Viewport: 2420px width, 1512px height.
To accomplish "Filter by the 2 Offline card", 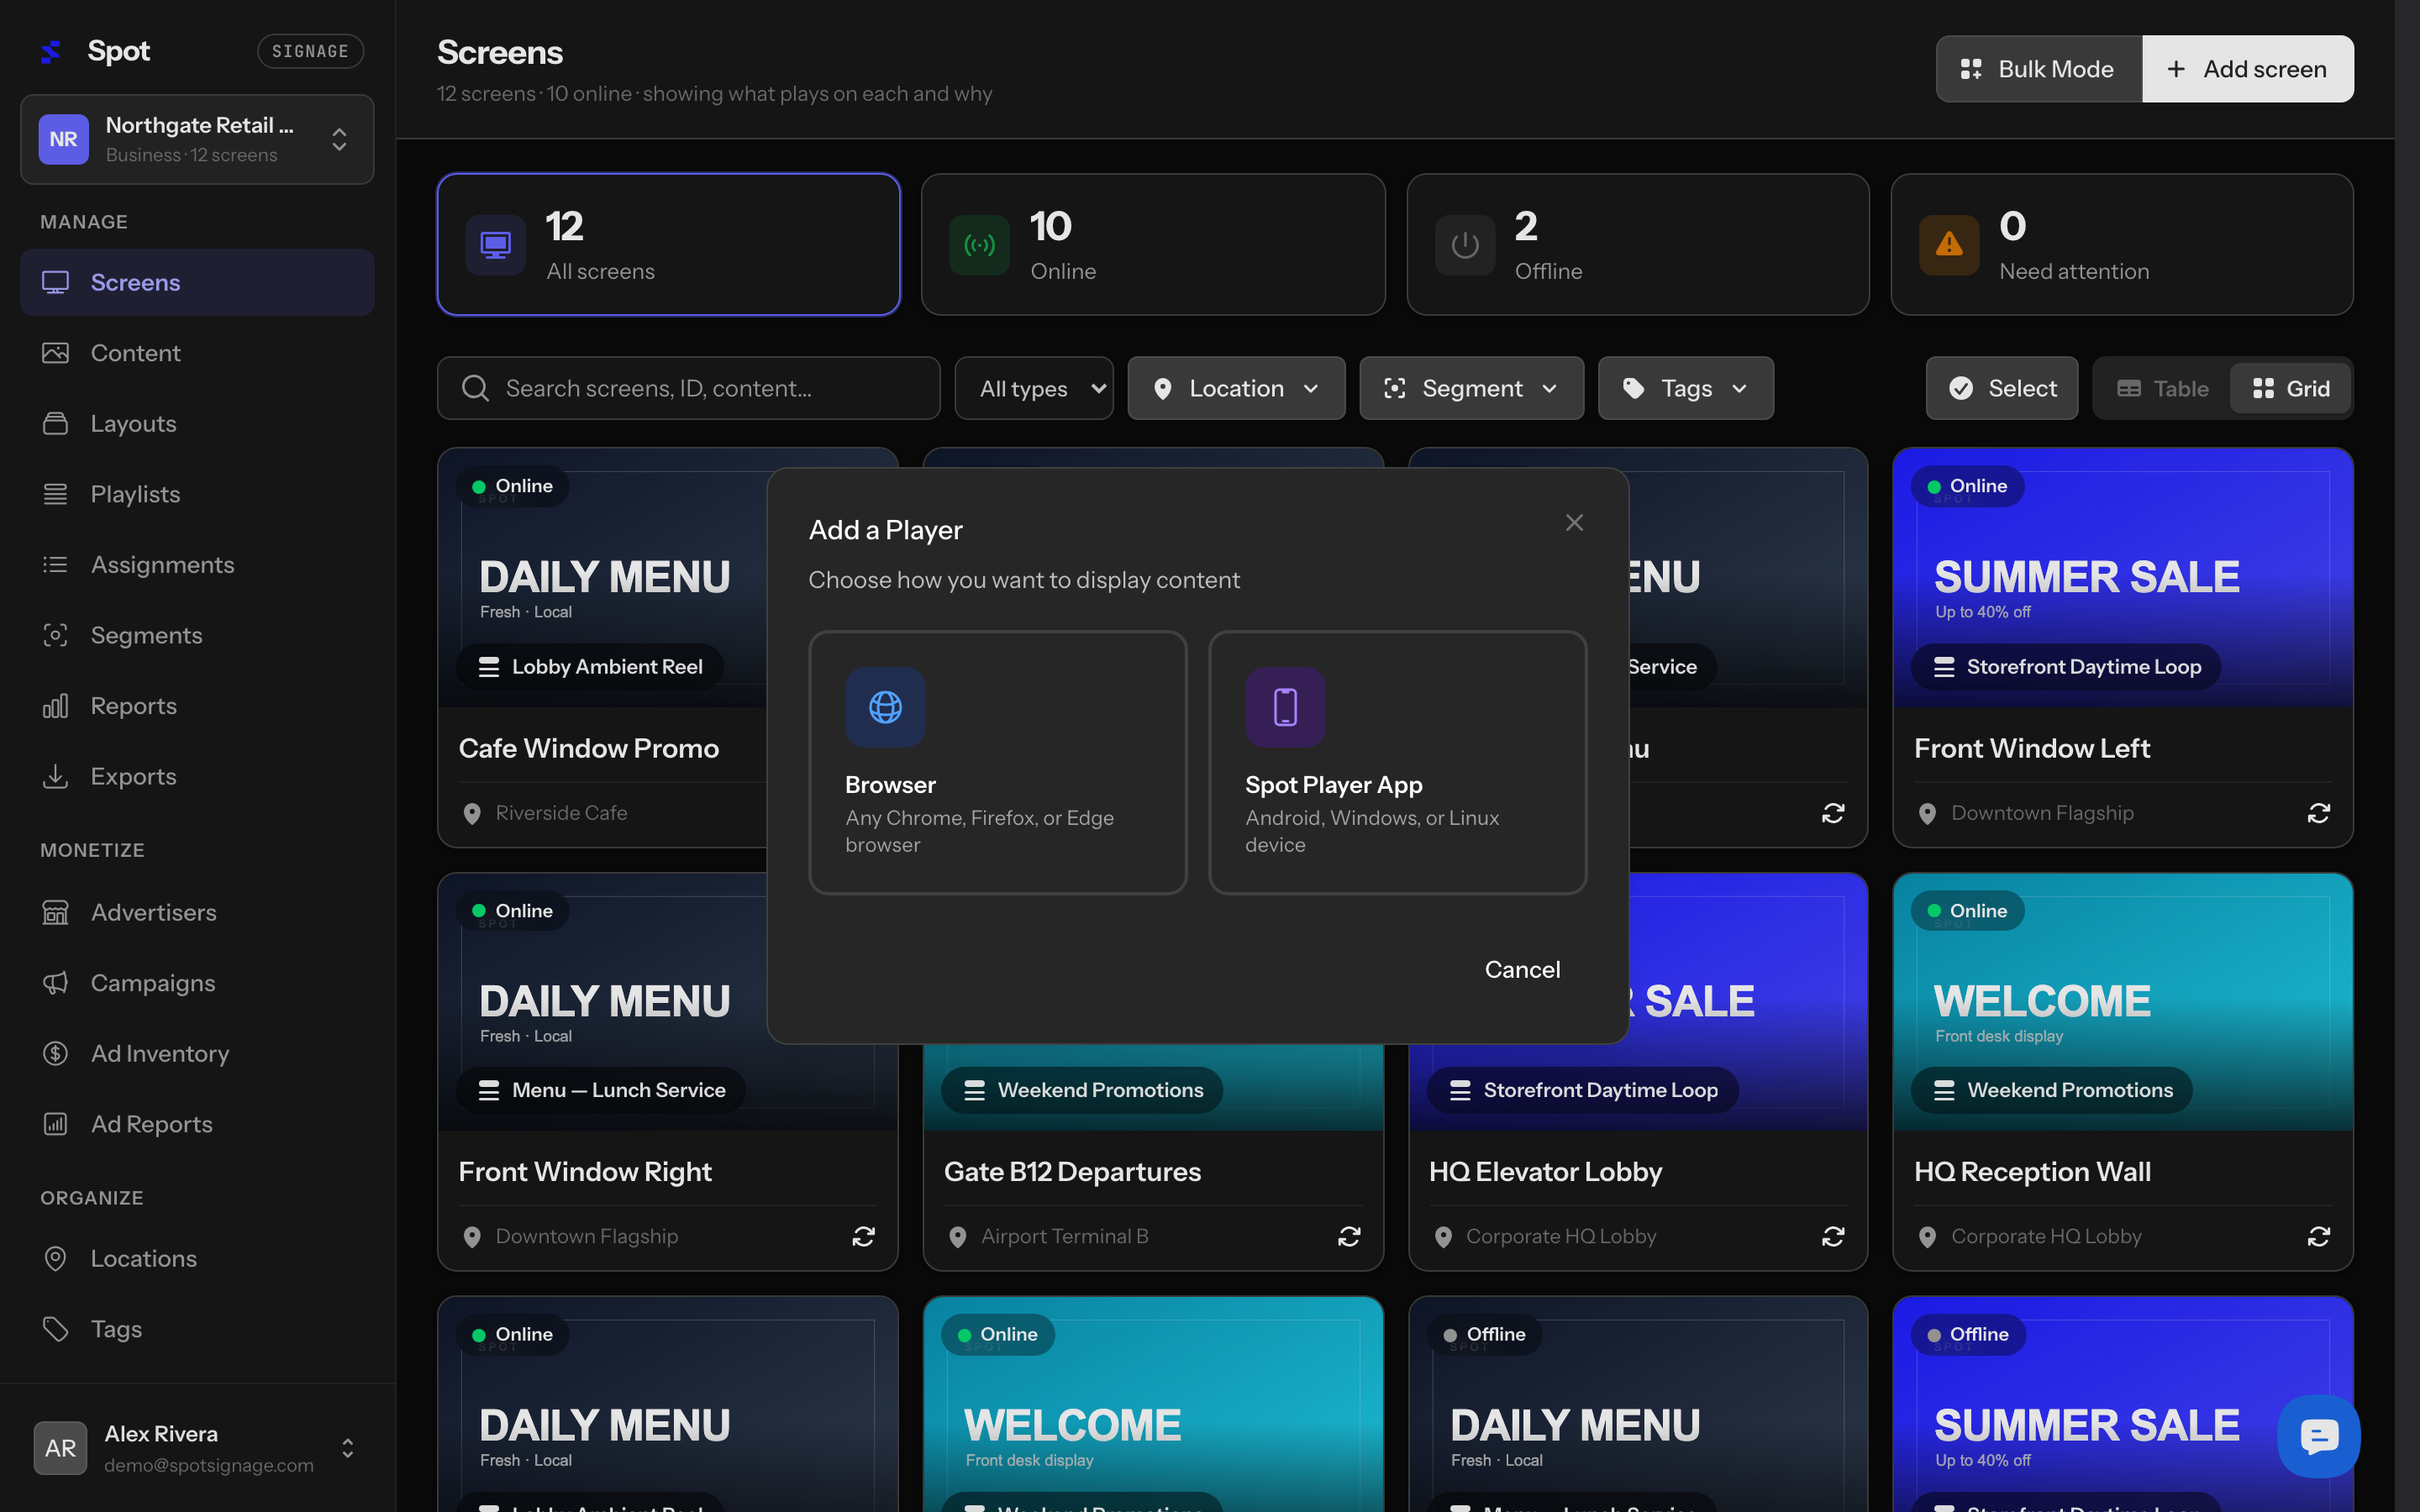I will pyautogui.click(x=1637, y=244).
